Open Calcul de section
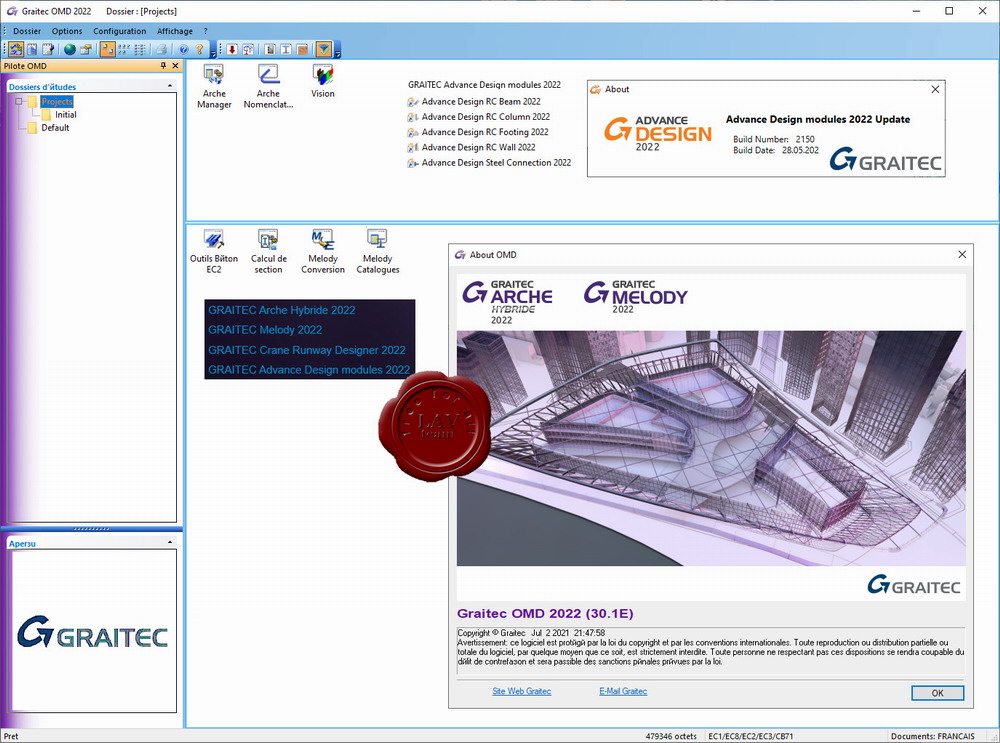 point(268,252)
